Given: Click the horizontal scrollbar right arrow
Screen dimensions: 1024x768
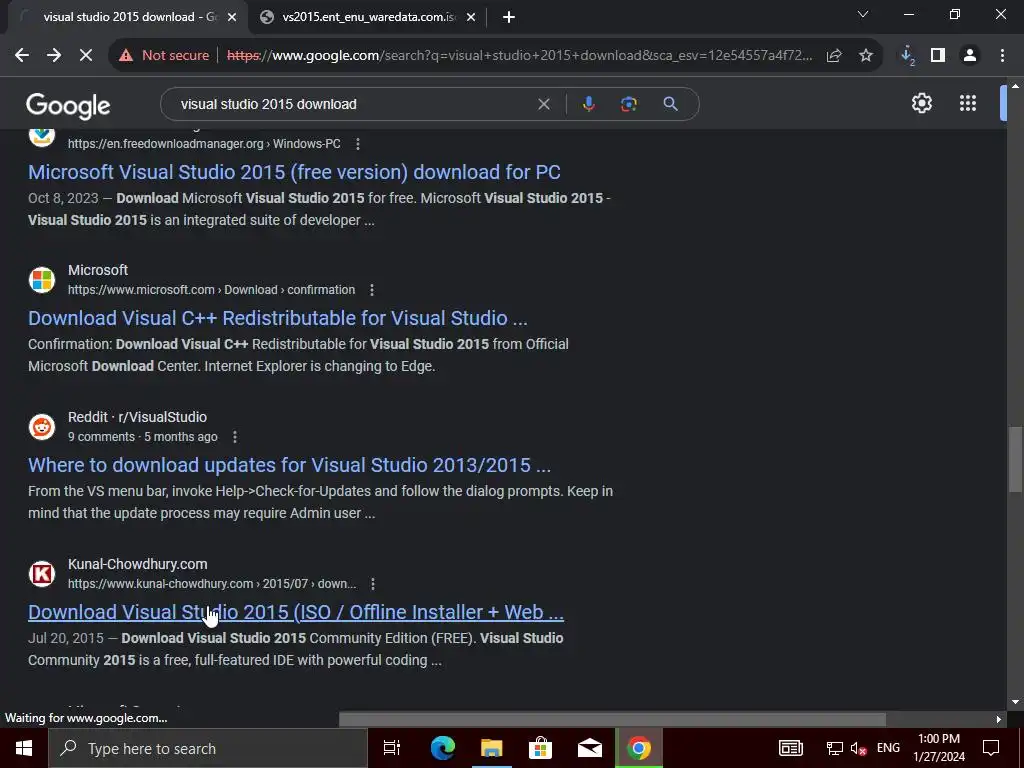Looking at the screenshot, I should (998, 719).
